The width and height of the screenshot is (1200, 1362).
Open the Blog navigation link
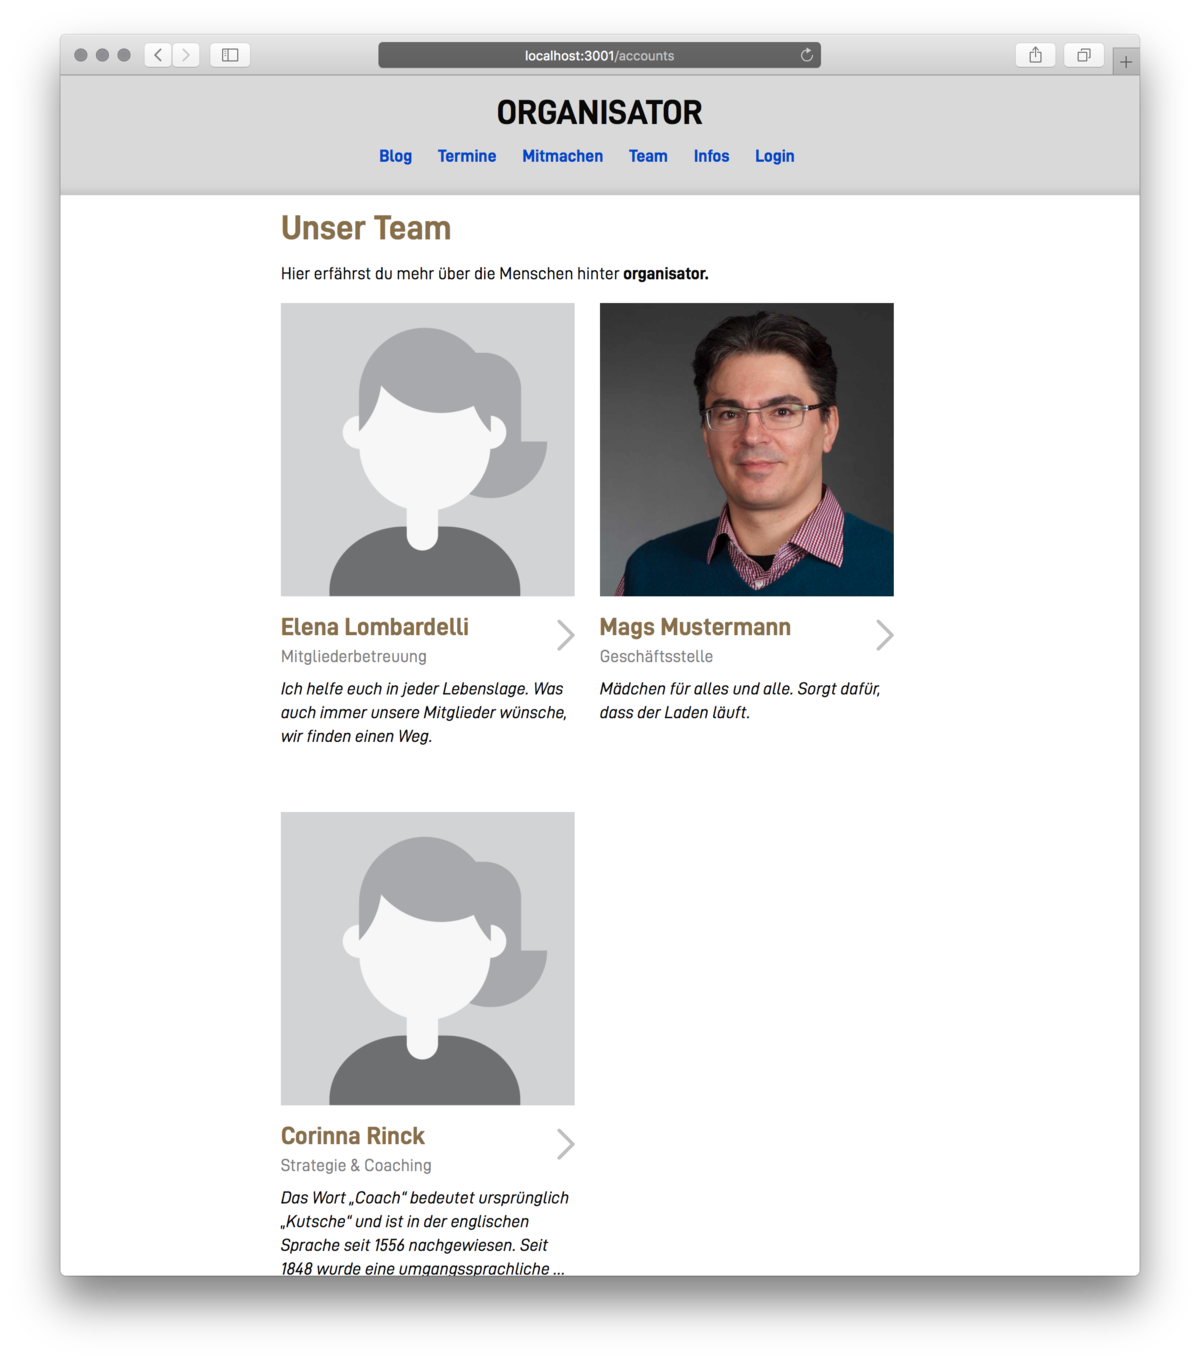click(395, 156)
